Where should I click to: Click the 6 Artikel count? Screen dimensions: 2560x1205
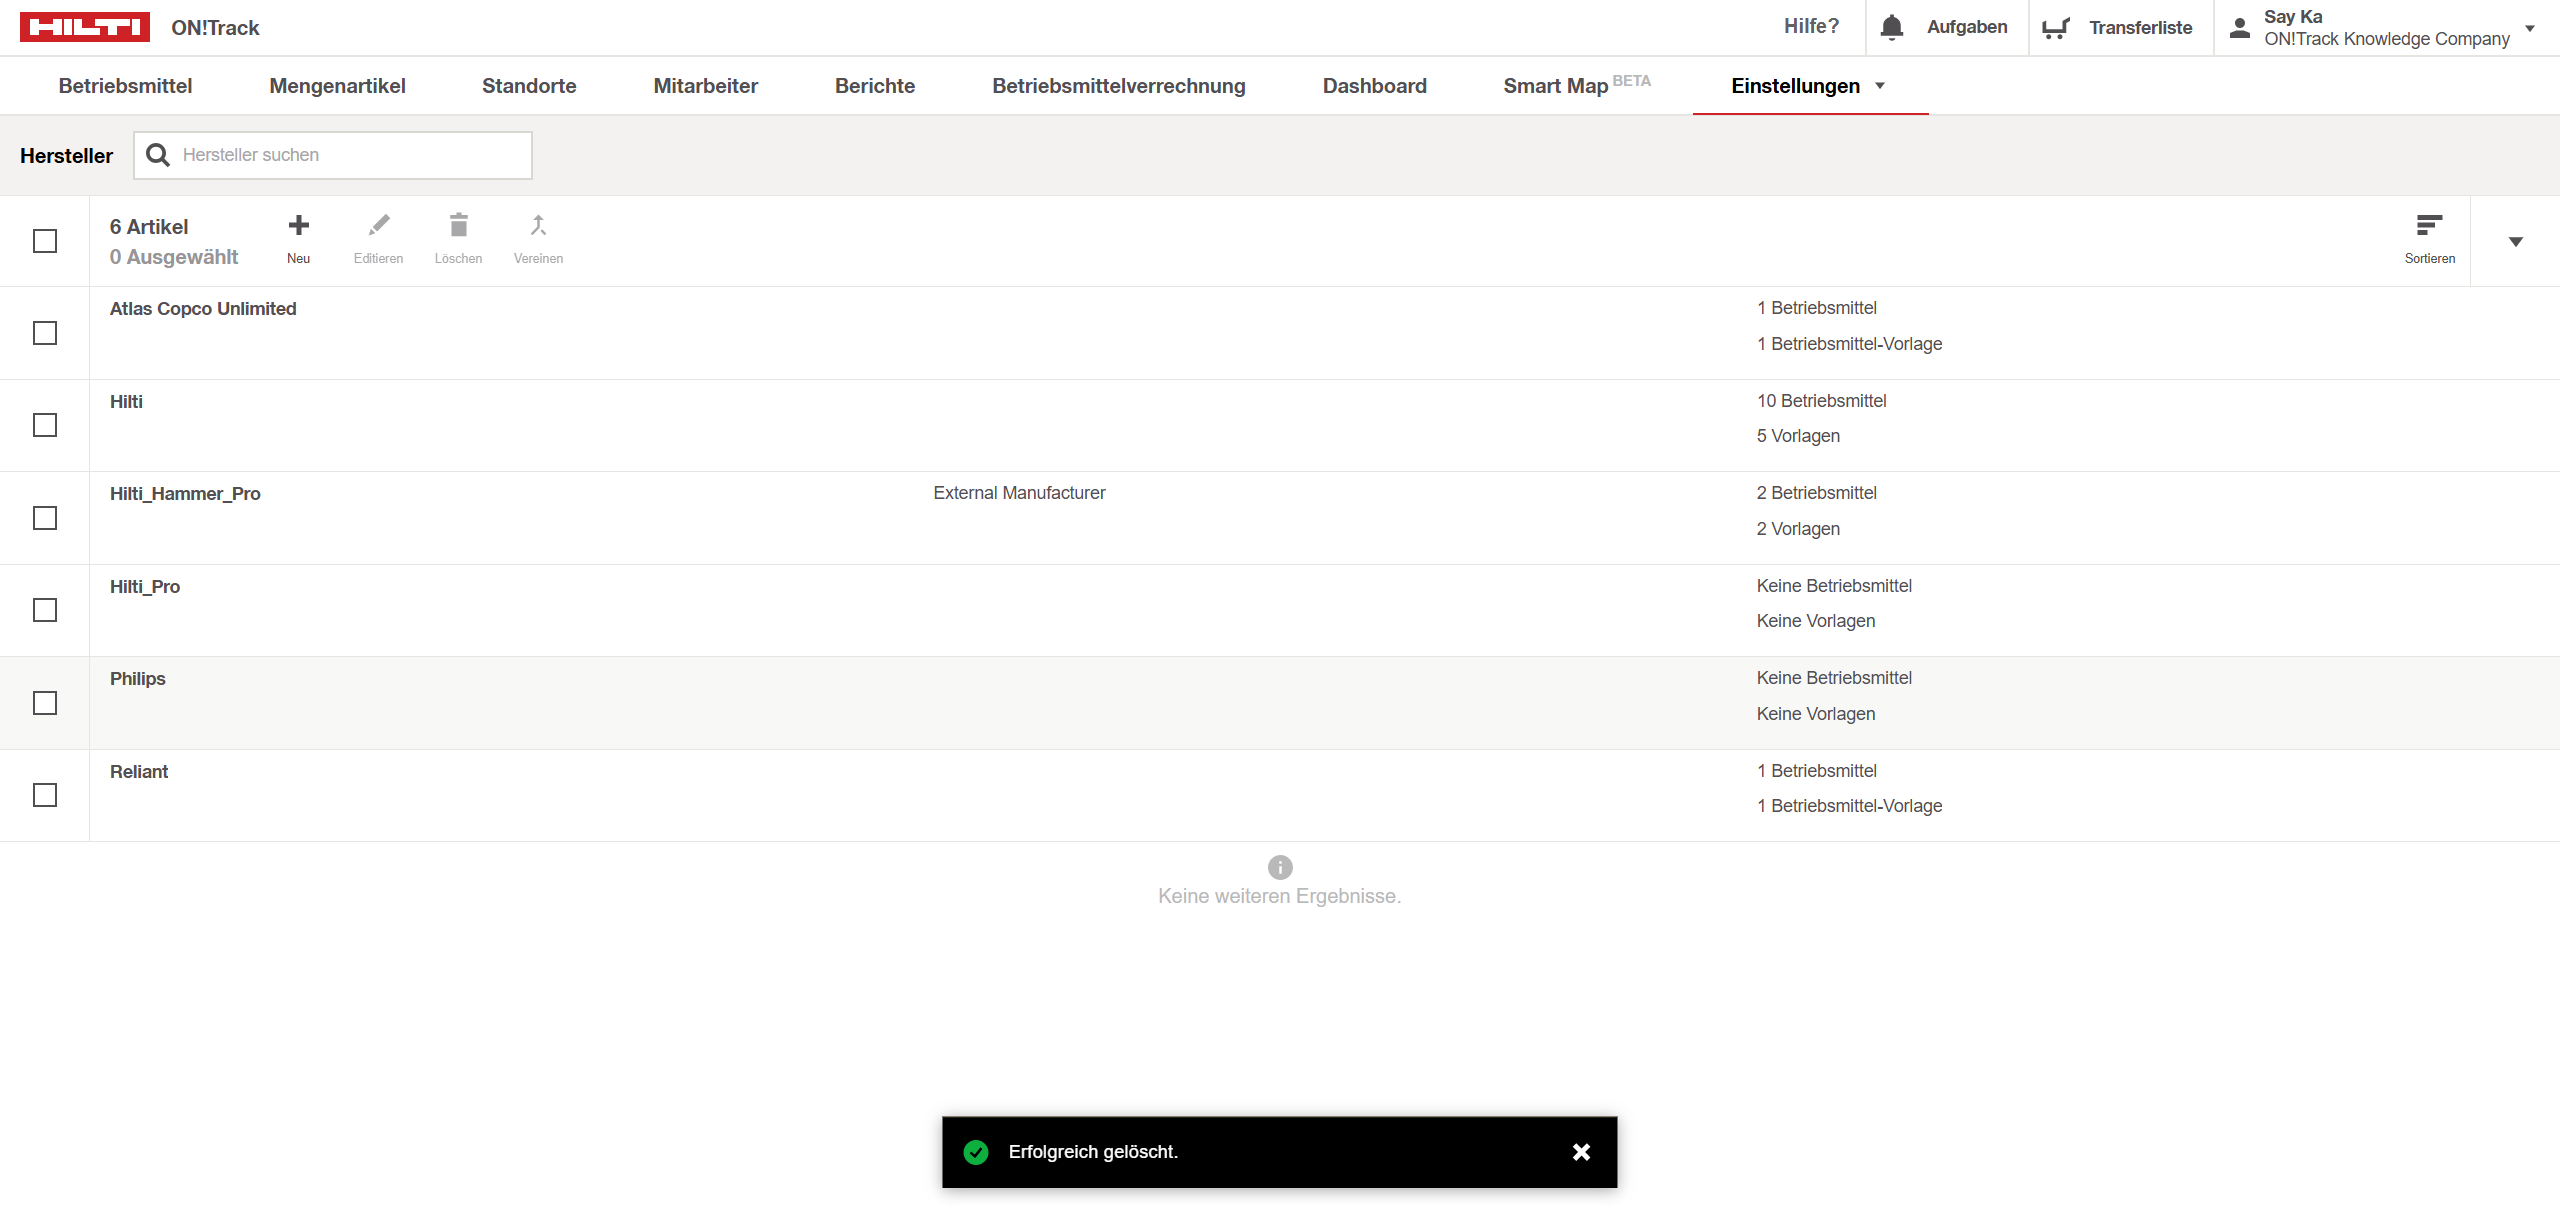point(149,227)
